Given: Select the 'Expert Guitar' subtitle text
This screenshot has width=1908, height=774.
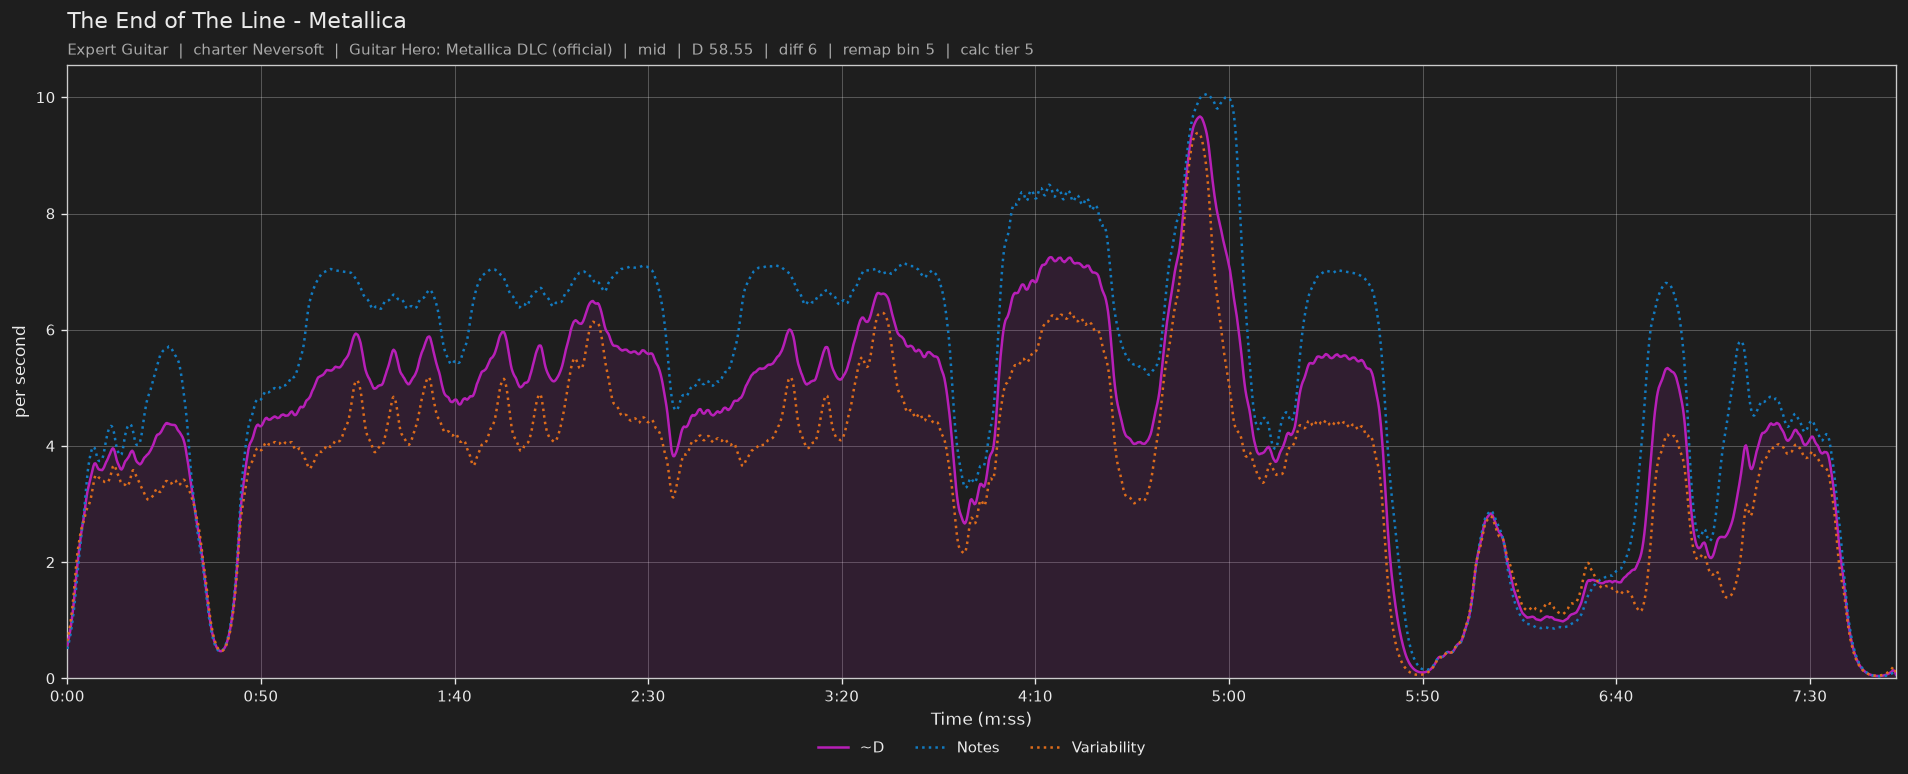Looking at the screenshot, I should point(117,49).
